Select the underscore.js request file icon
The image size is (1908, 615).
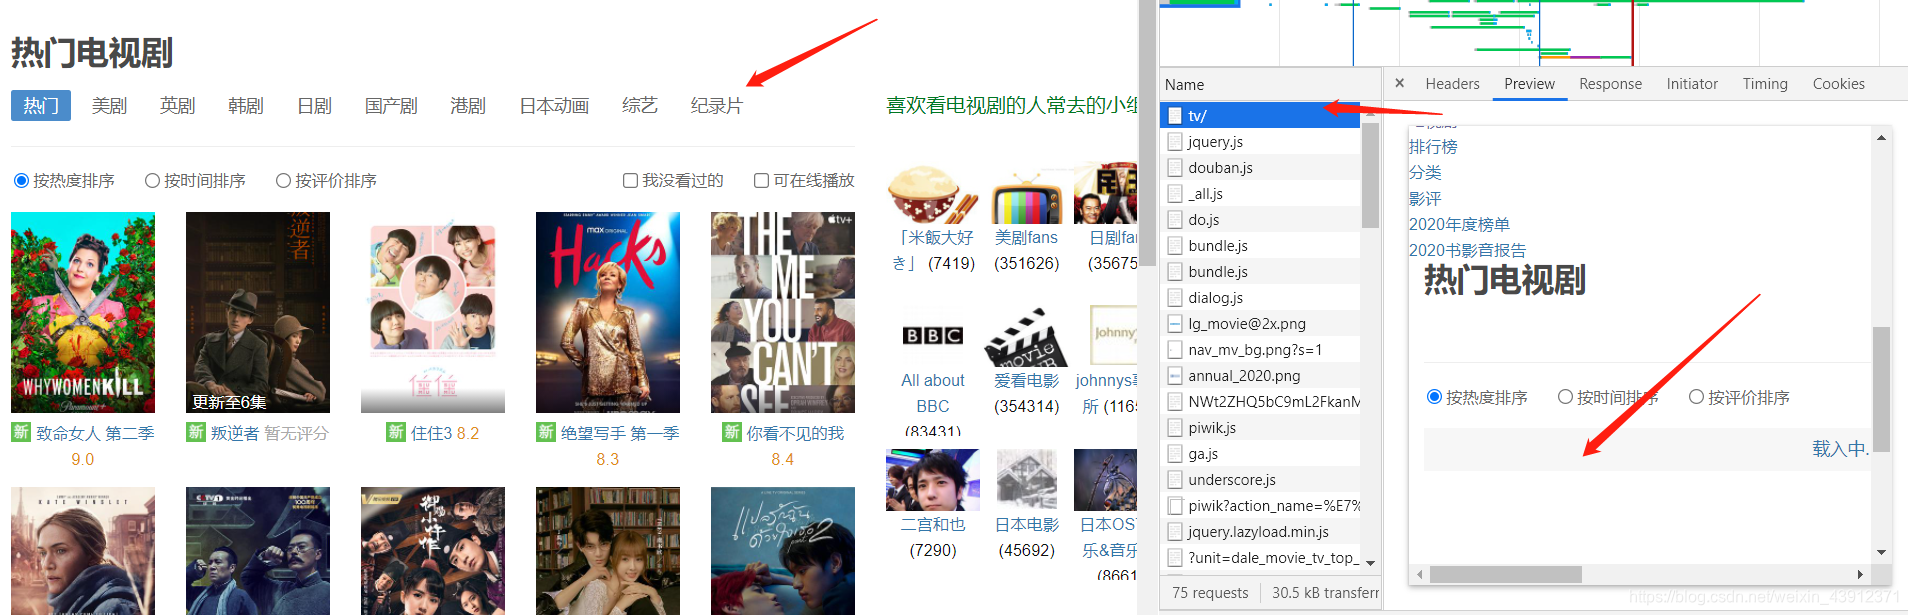point(1175,480)
